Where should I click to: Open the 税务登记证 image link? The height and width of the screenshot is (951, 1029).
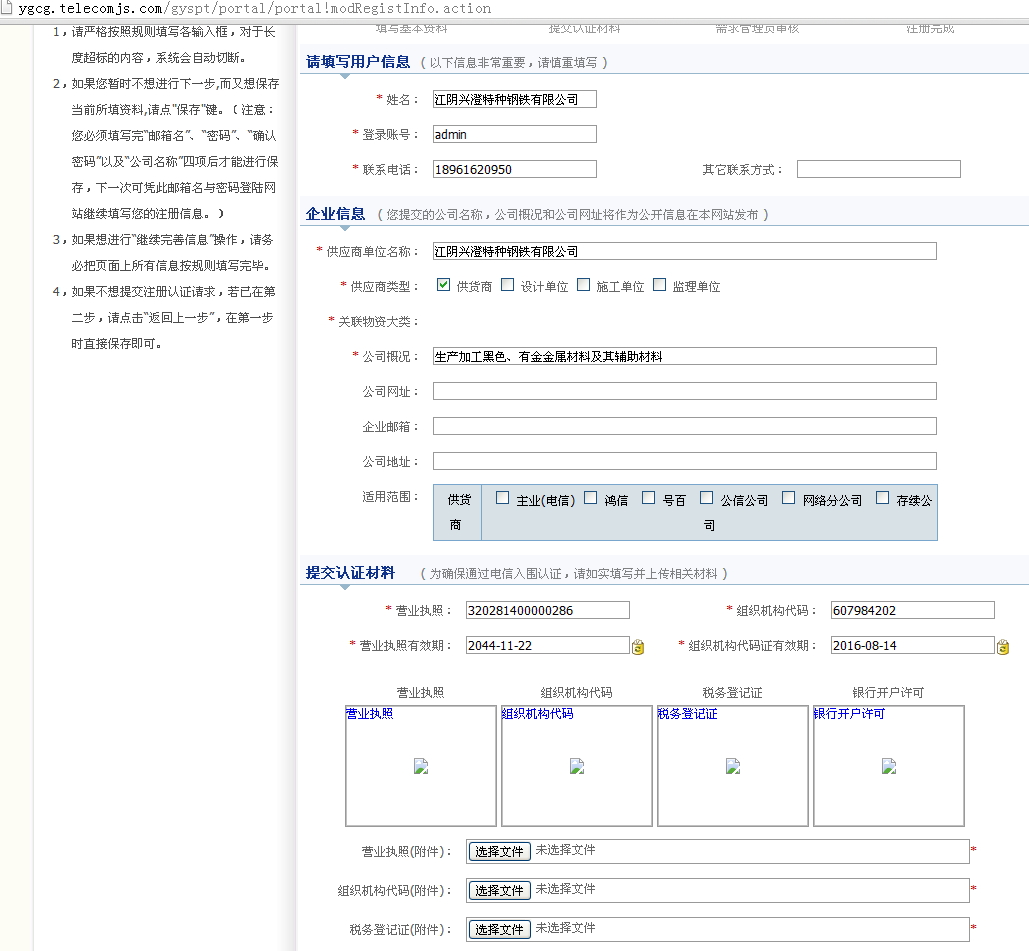(688, 713)
